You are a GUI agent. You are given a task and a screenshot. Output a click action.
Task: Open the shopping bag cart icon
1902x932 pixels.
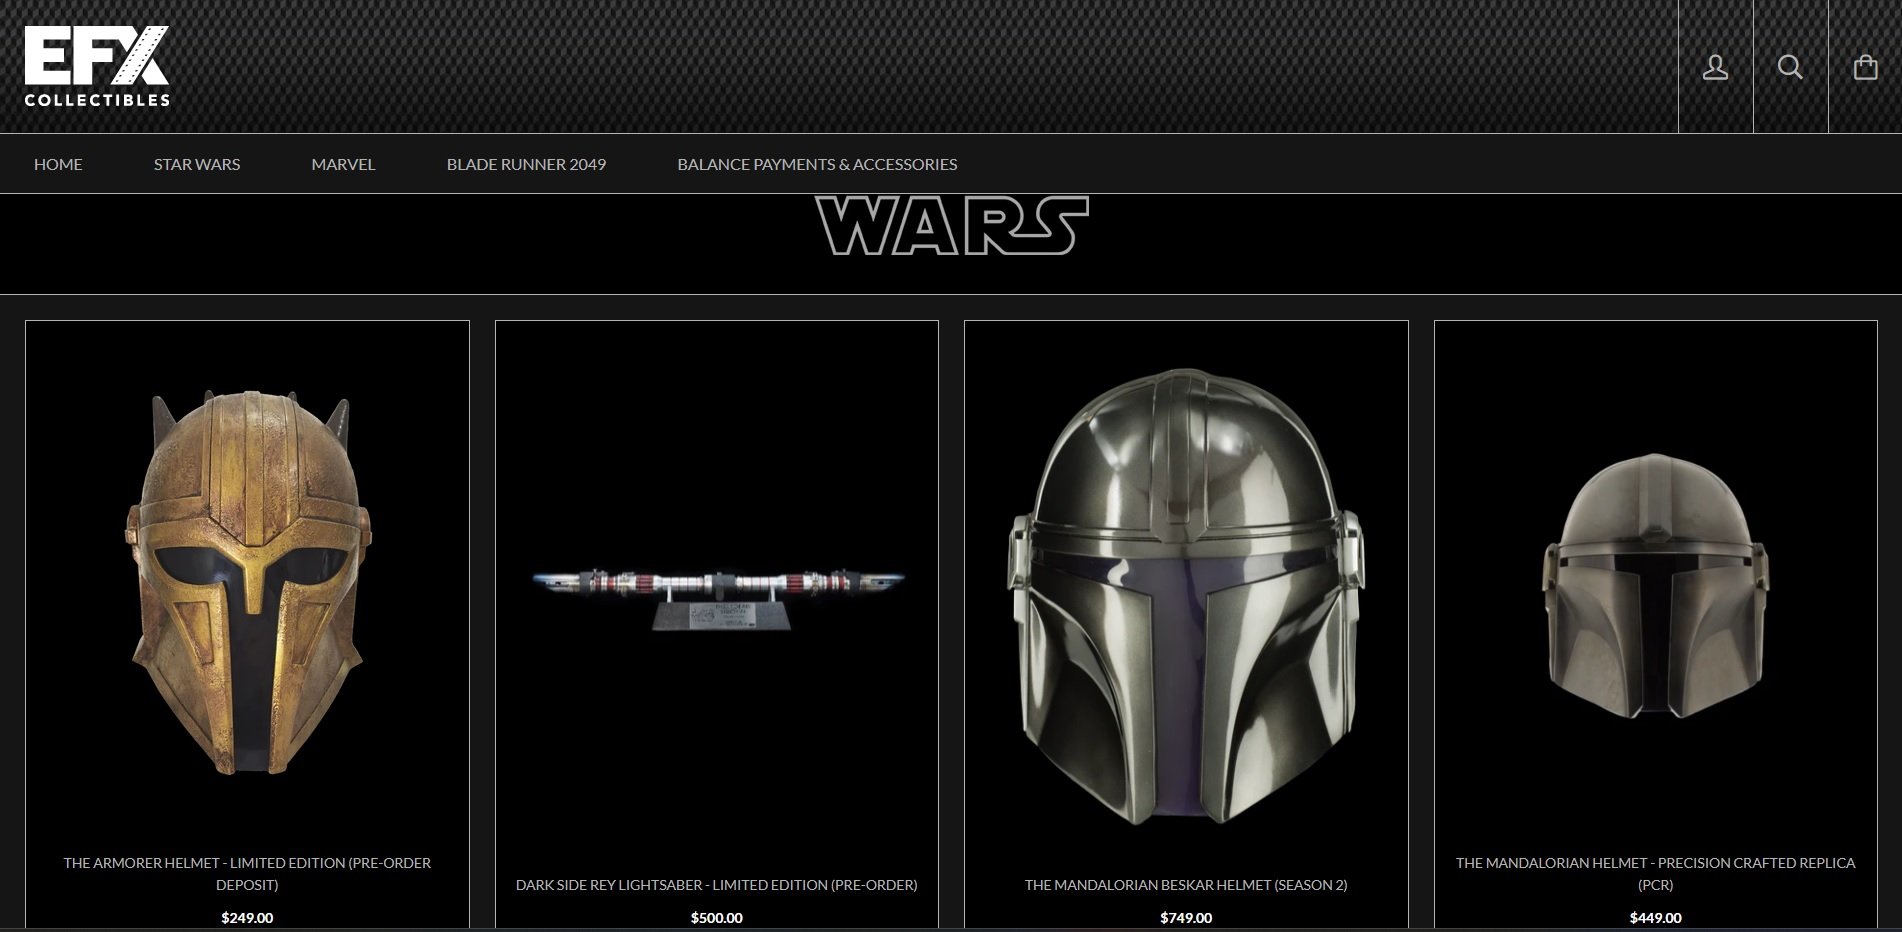(x=1865, y=67)
